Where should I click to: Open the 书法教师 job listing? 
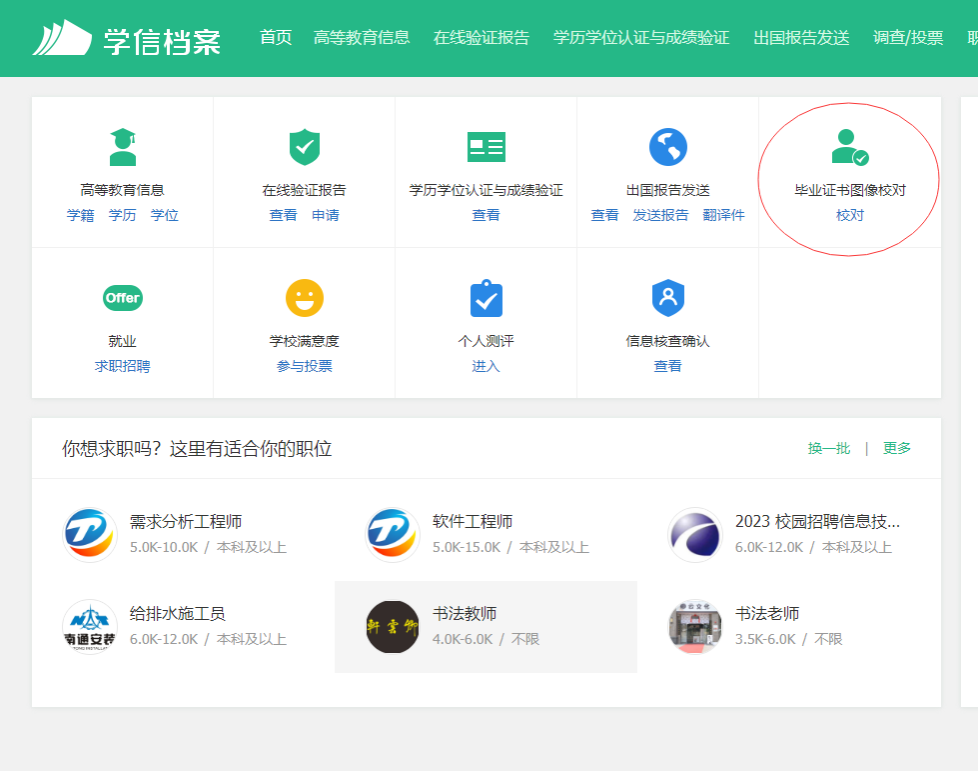pos(464,614)
